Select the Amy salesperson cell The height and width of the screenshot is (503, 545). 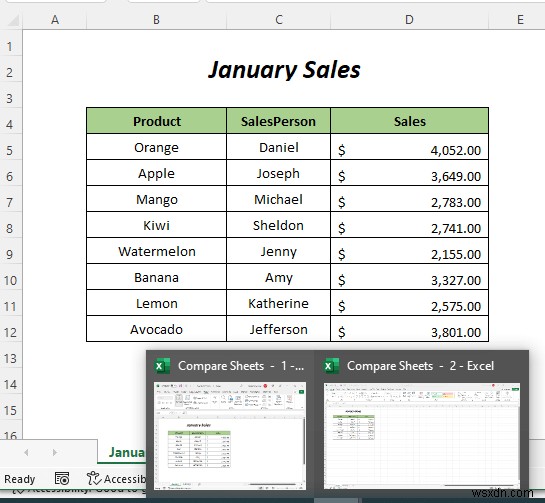[278, 277]
